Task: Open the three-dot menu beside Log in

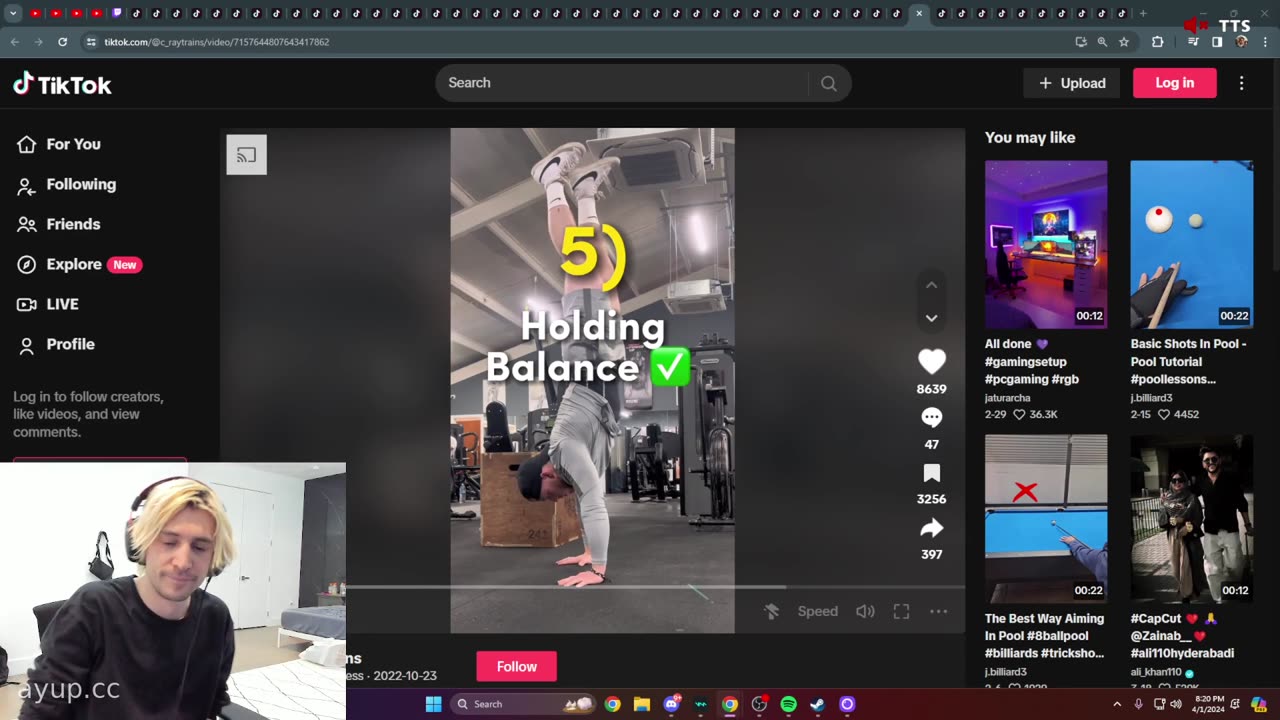Action: (1241, 83)
